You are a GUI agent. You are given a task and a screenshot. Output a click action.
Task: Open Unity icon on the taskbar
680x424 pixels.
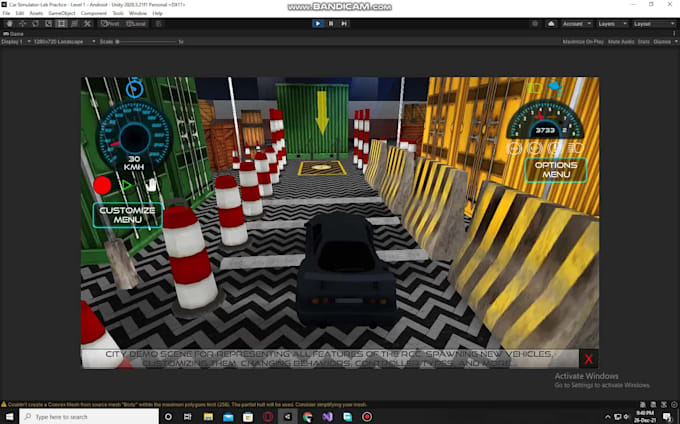288,417
